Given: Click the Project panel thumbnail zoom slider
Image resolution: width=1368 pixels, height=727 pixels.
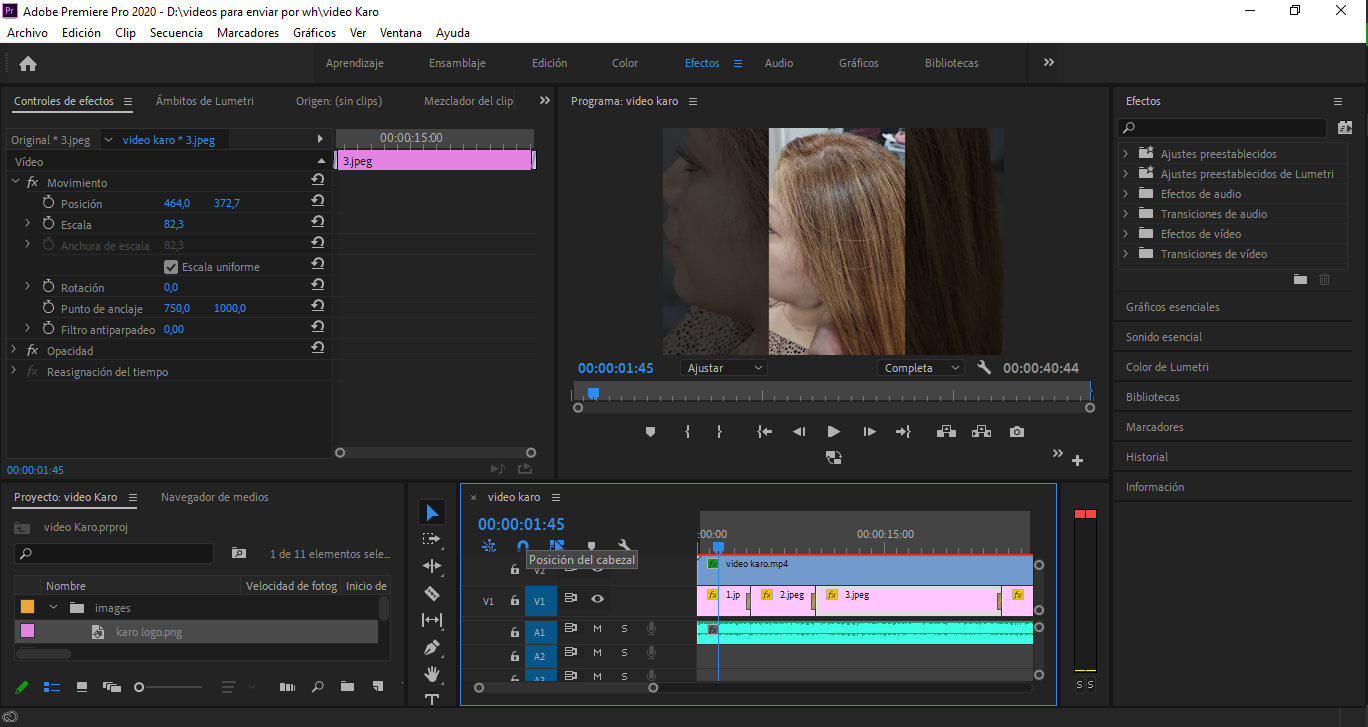Looking at the screenshot, I should [x=139, y=687].
